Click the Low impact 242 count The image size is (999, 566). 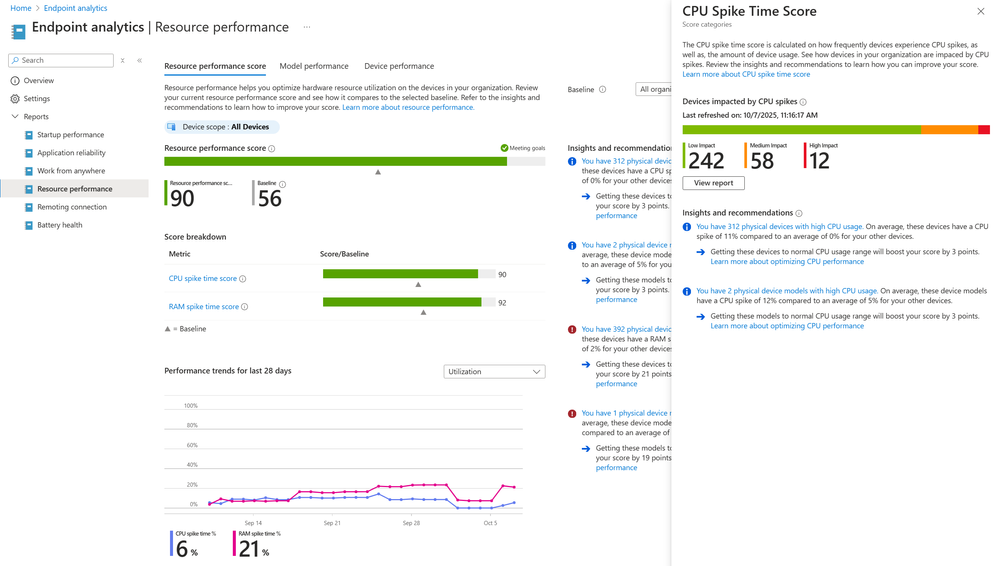(x=706, y=161)
